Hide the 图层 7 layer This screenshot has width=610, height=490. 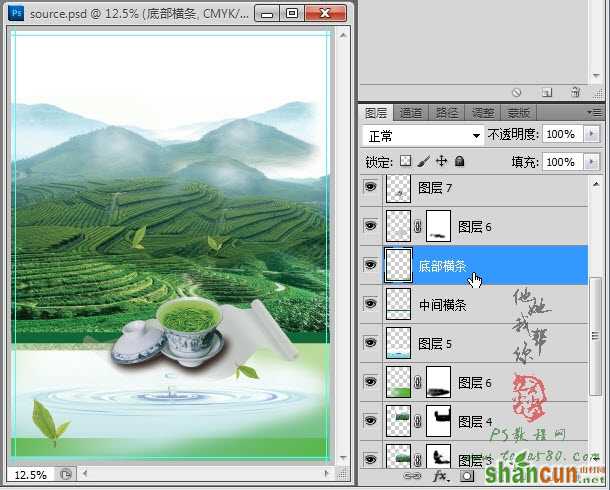370,187
